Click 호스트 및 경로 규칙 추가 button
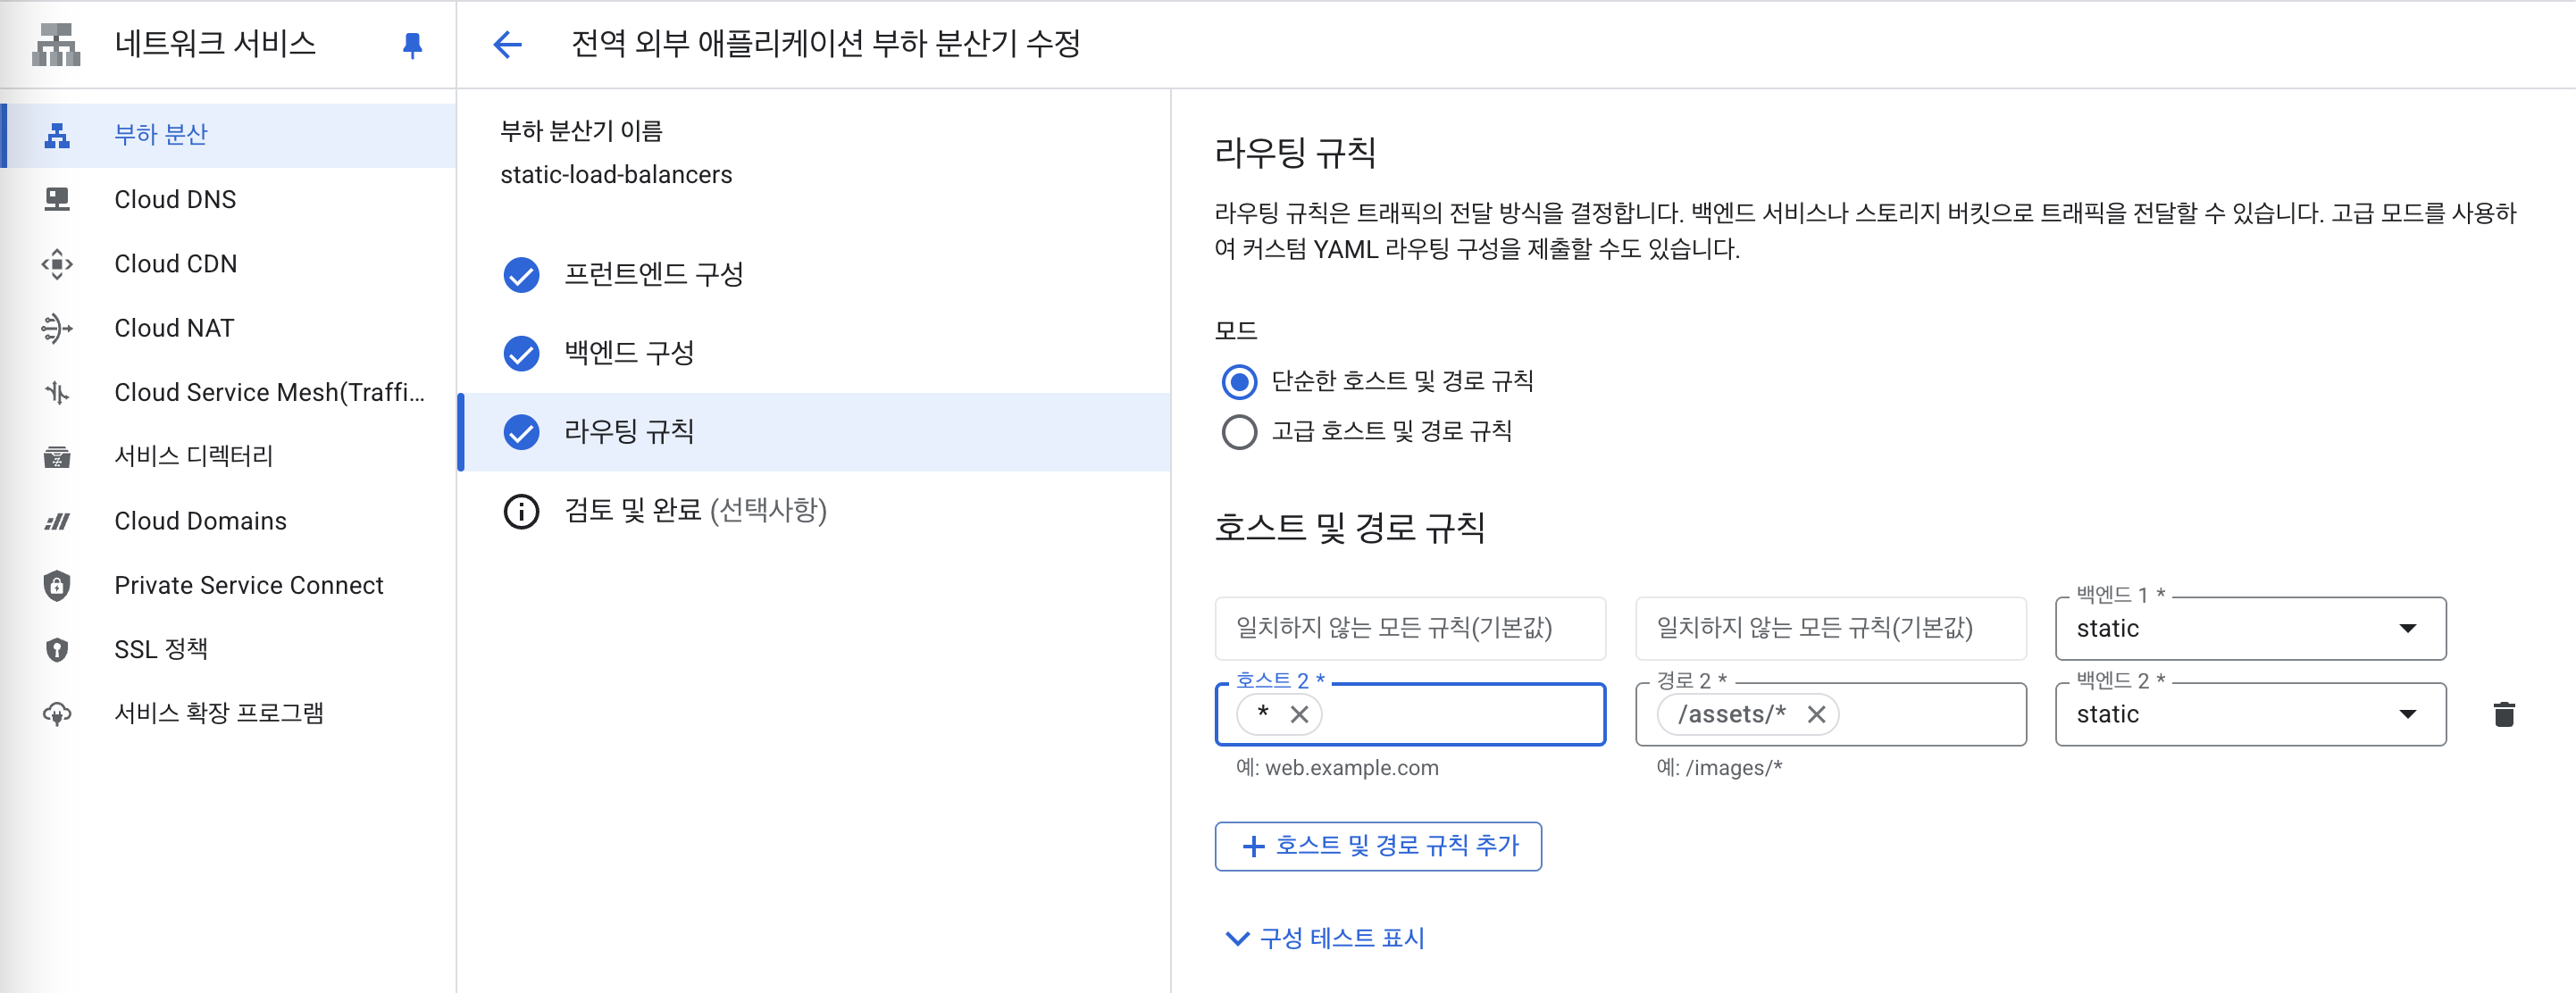The image size is (2576, 993). pos(1377,846)
